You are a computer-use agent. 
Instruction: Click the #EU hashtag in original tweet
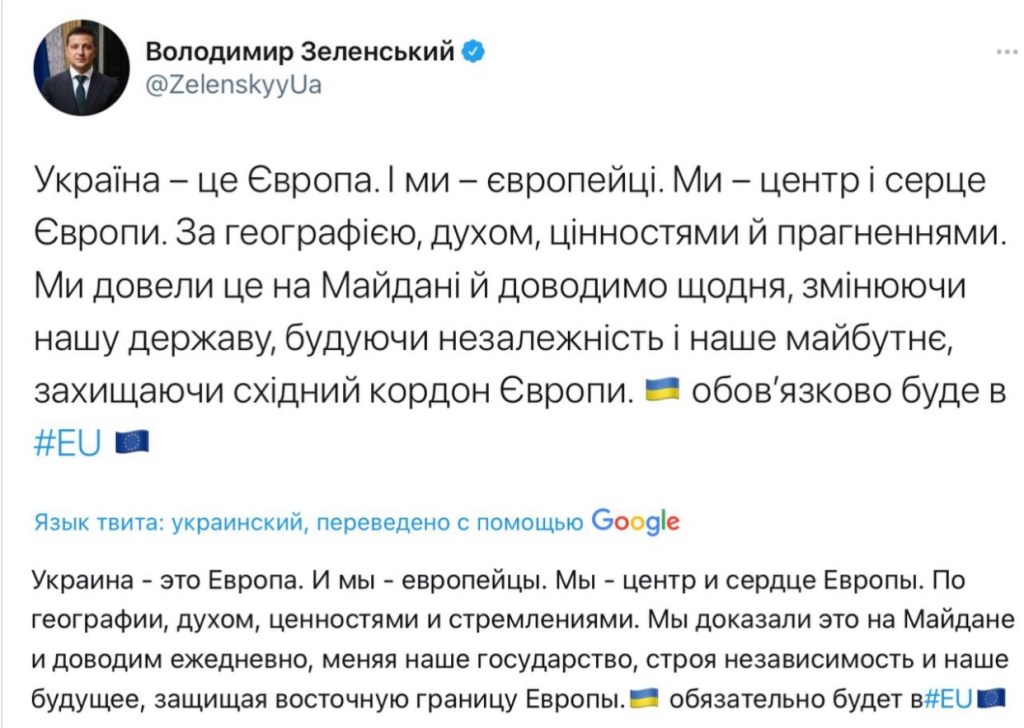click(x=69, y=441)
